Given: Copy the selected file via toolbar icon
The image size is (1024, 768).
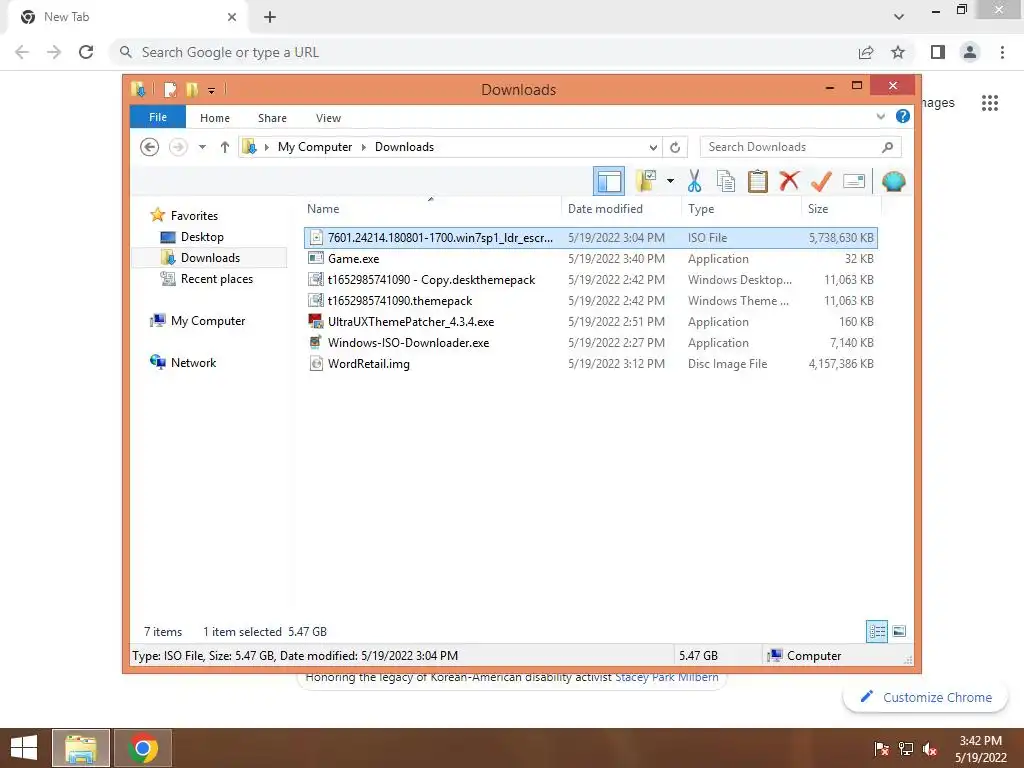Looking at the screenshot, I should click(x=726, y=181).
